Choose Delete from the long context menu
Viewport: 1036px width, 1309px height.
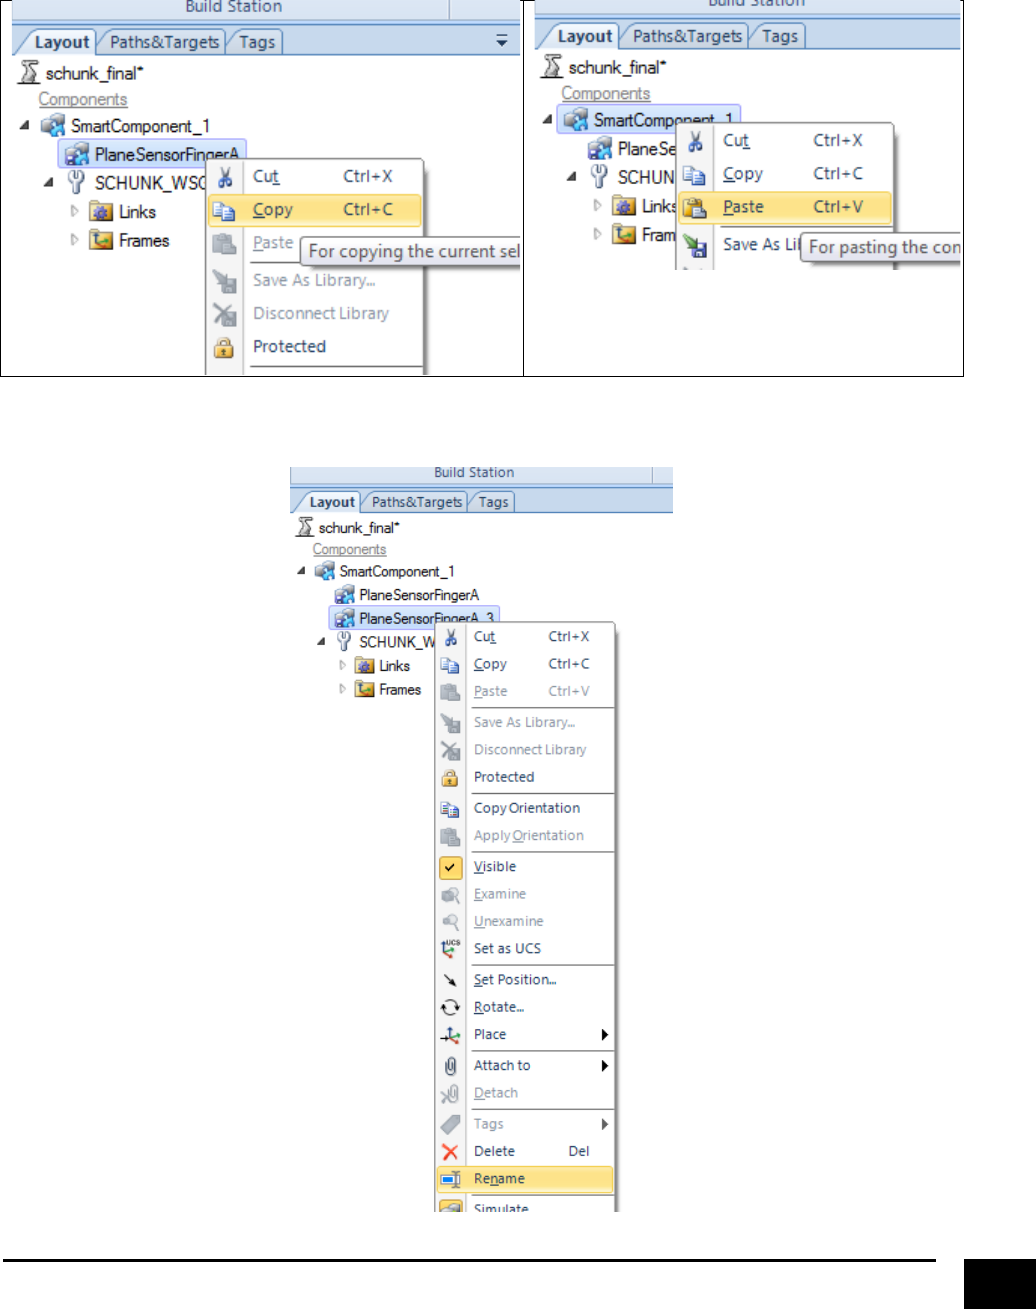tap(494, 1151)
